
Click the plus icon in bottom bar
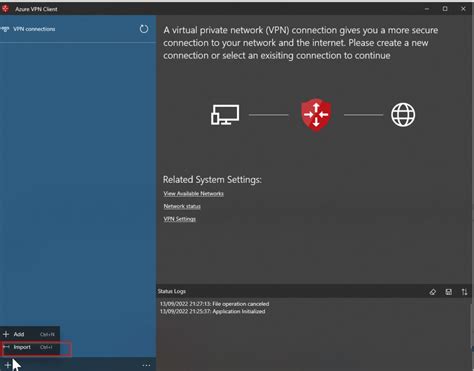(x=8, y=365)
